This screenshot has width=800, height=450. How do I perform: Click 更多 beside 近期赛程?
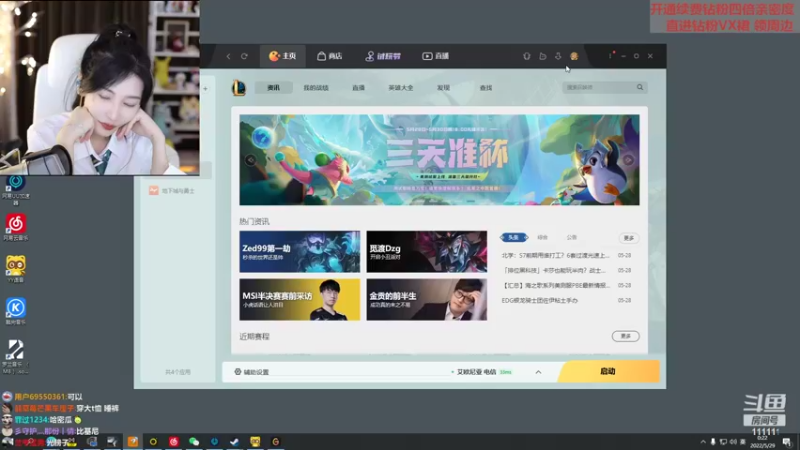[x=626, y=336]
